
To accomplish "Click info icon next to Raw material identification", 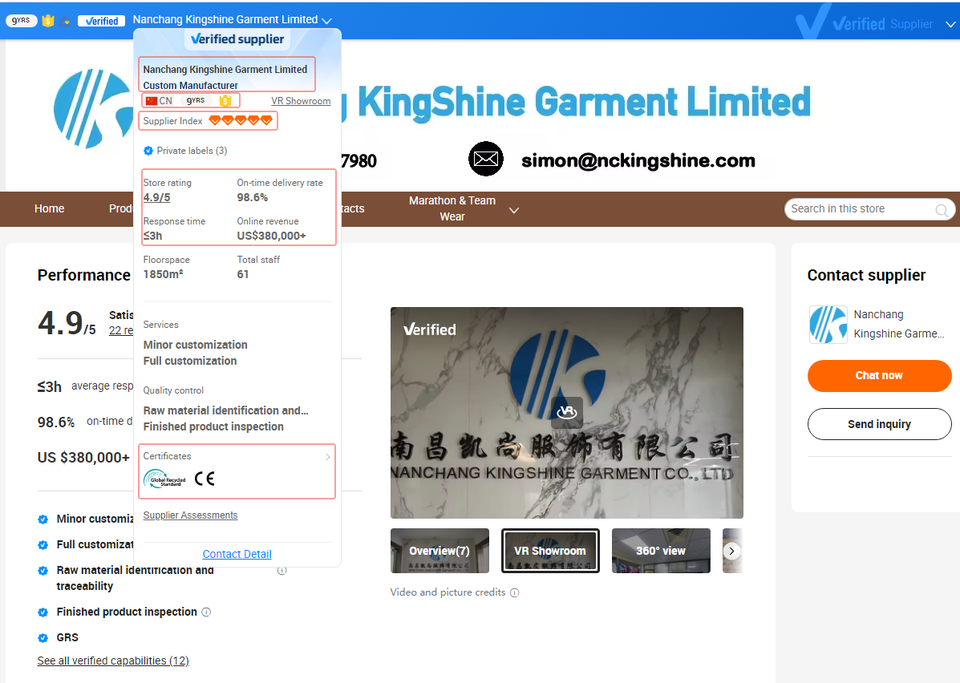I will pos(282,570).
